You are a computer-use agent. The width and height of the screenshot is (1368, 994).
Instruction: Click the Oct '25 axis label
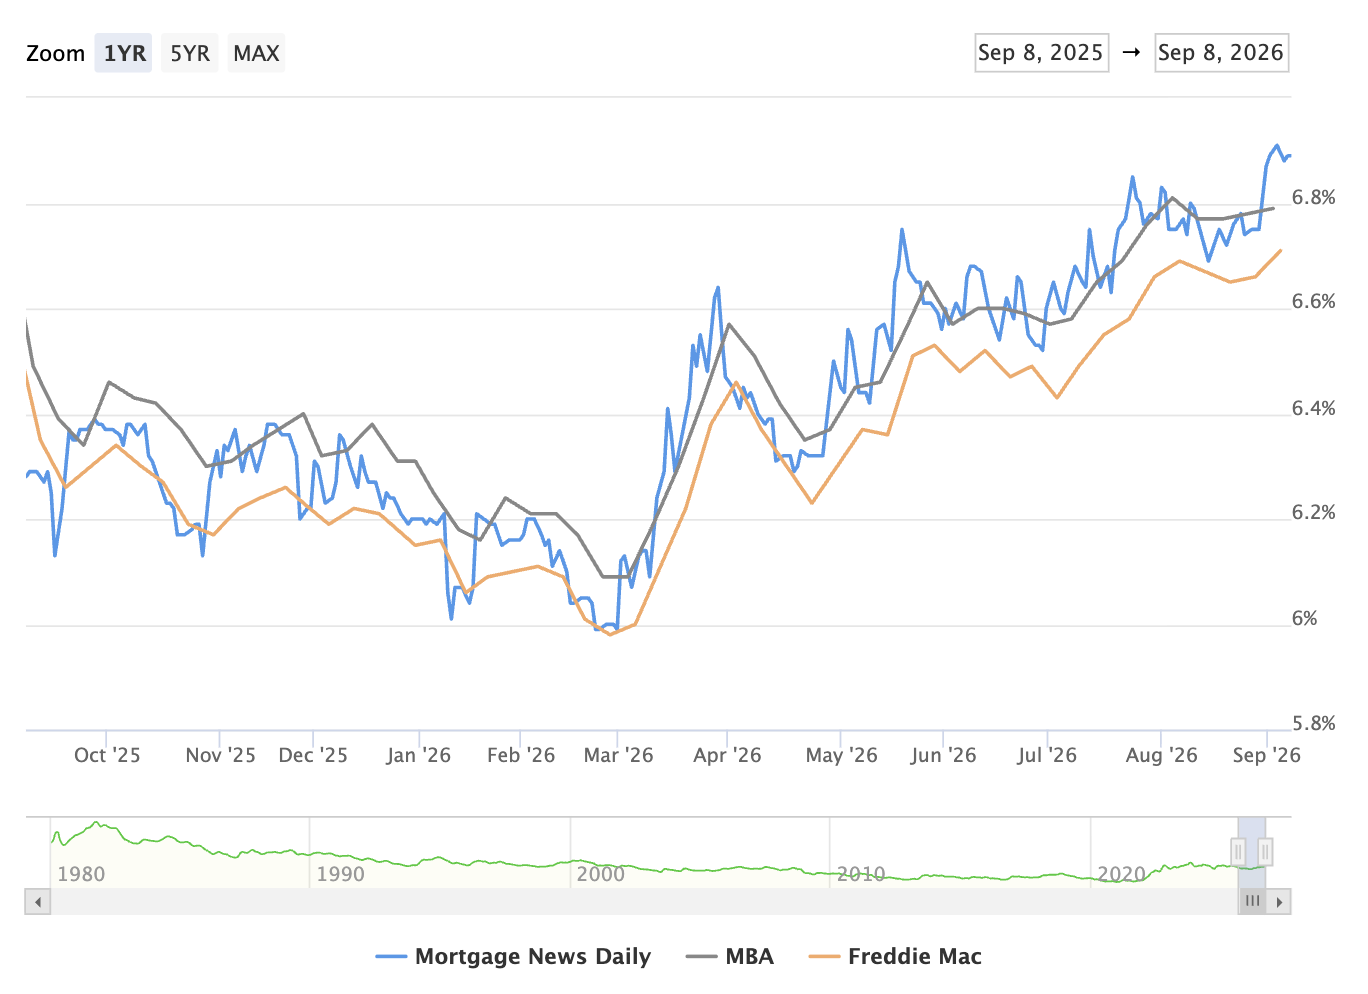point(107,755)
